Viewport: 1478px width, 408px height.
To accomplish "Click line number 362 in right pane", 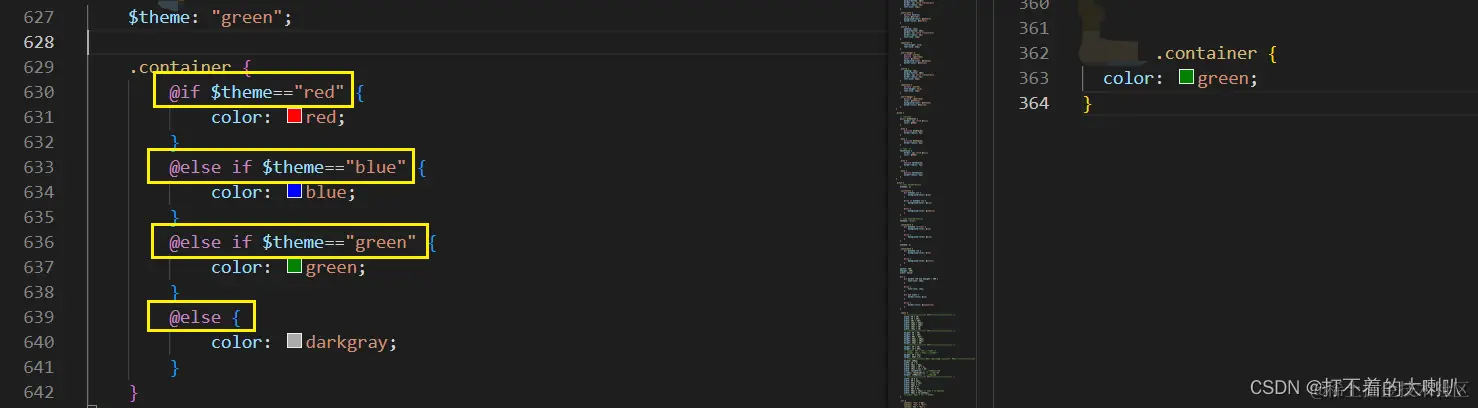I will pos(1033,53).
